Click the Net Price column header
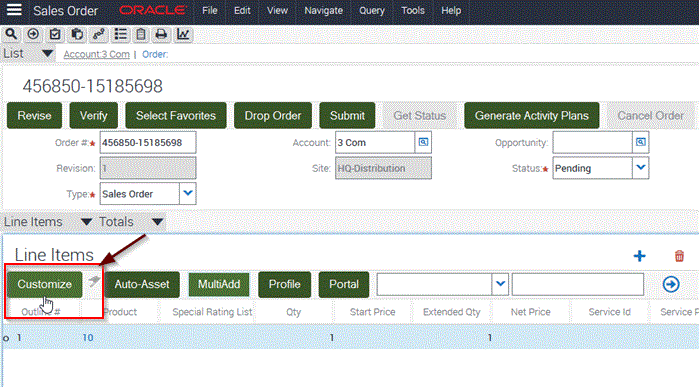Image resolution: width=699 pixels, height=387 pixels. coord(530,312)
